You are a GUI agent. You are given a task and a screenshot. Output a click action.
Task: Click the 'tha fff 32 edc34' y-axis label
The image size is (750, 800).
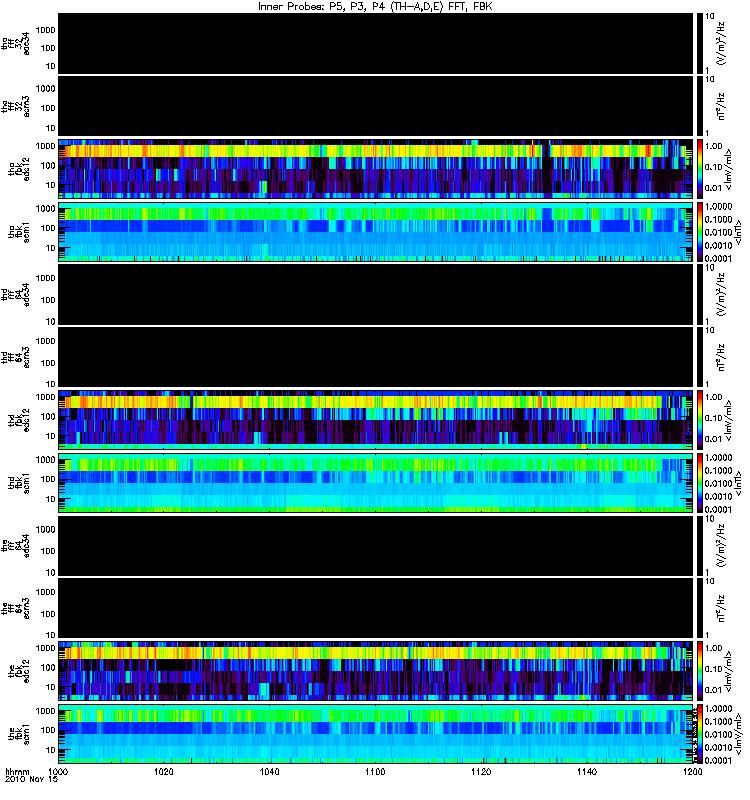pyautogui.click(x=15, y=43)
